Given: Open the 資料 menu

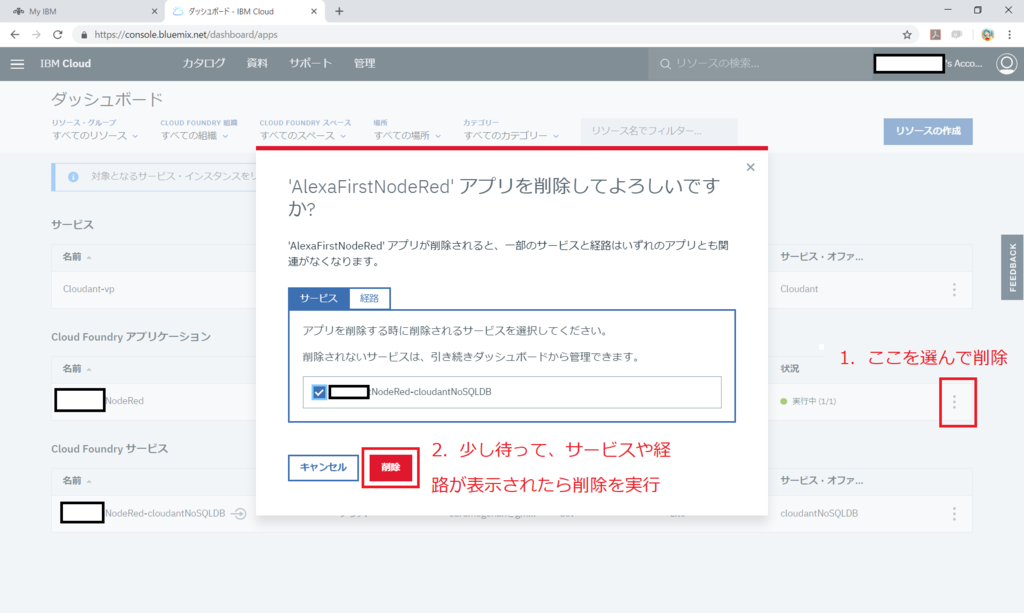Looking at the screenshot, I should (x=257, y=63).
